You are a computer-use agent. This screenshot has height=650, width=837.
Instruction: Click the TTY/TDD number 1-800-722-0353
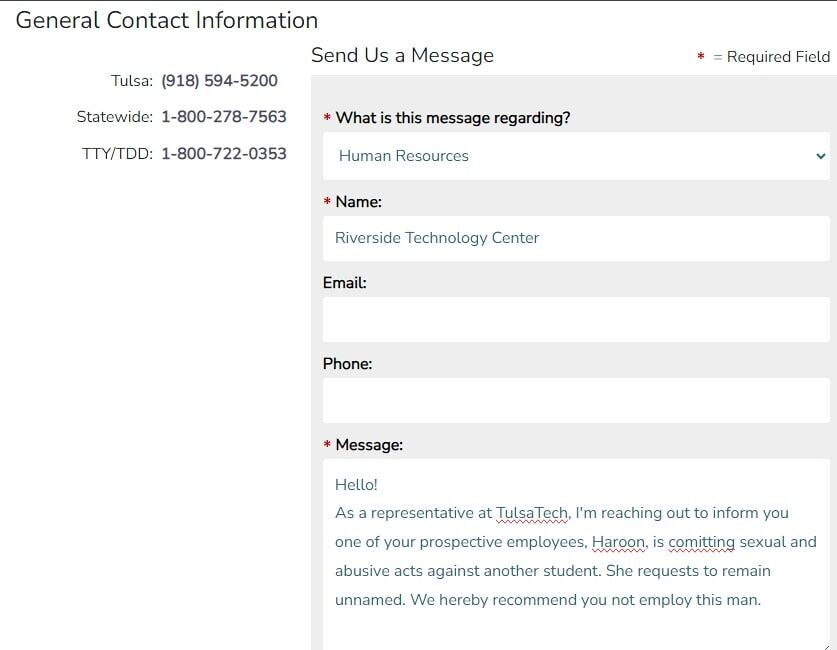(223, 154)
